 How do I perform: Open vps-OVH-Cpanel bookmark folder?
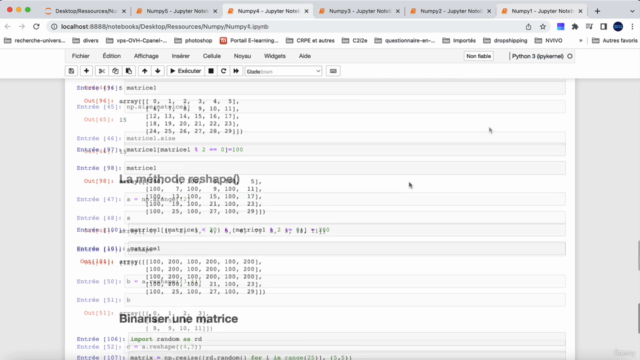tap(136, 40)
